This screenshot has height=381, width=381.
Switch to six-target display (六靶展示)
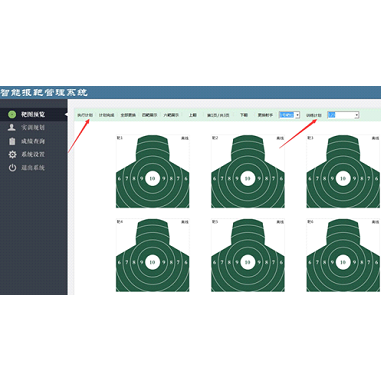click(171, 115)
